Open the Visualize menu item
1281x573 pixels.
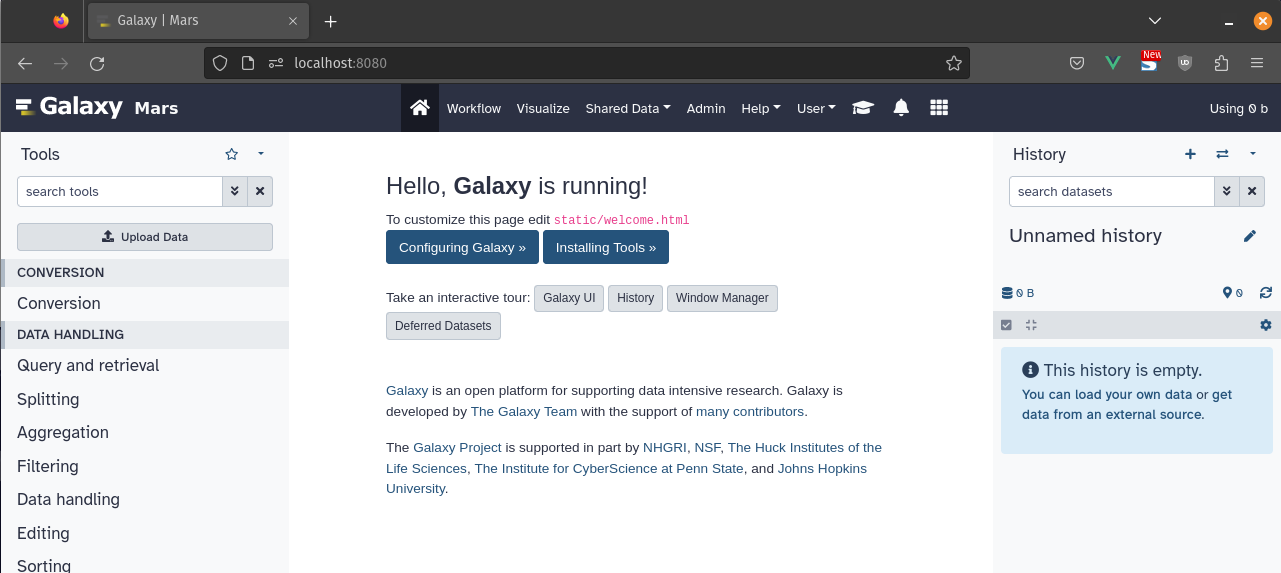pyautogui.click(x=543, y=108)
